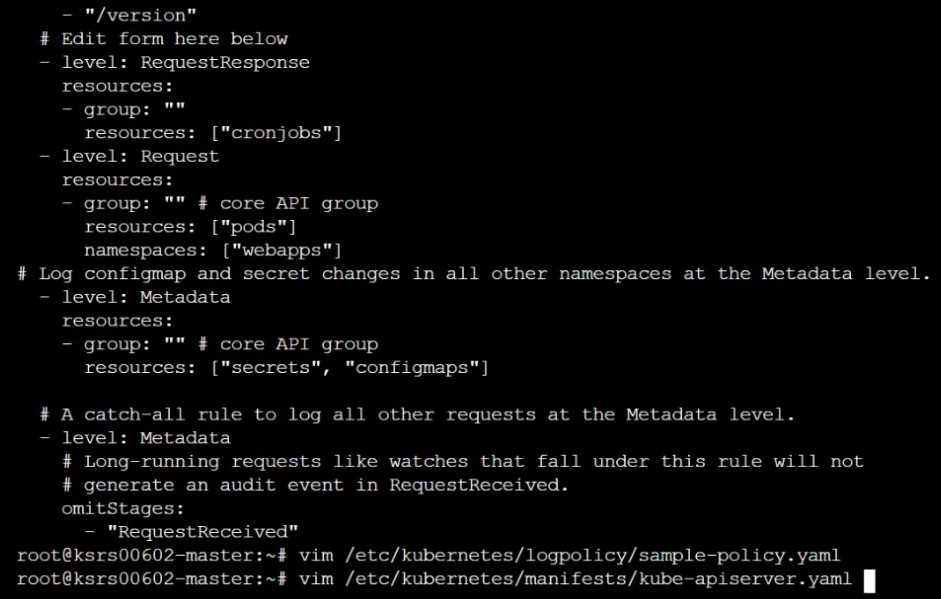Click the "# Edit form here below" comment

tap(165, 39)
